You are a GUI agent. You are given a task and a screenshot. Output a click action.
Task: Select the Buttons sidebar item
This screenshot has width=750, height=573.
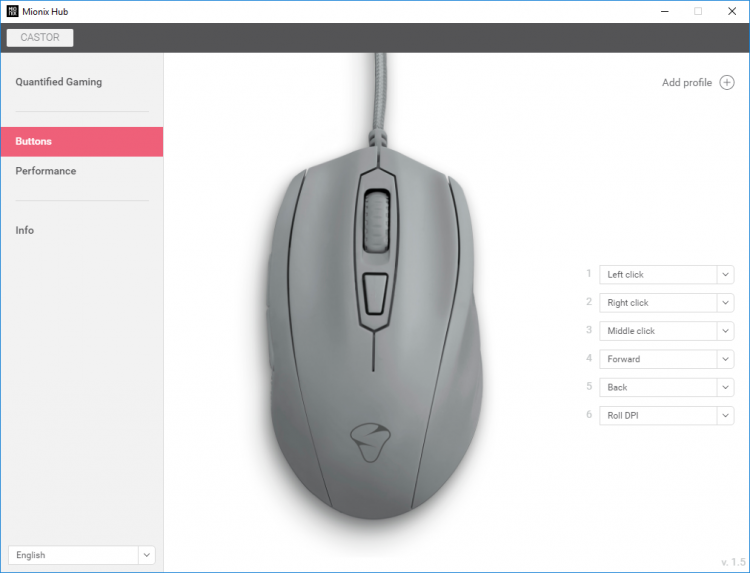(x=82, y=142)
